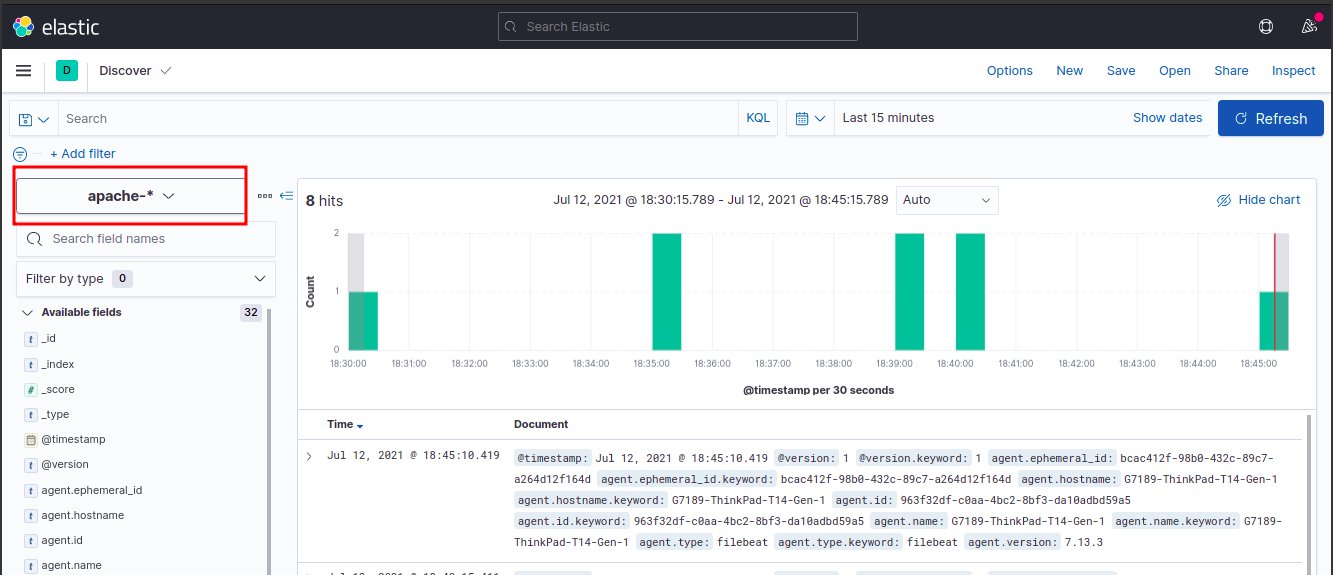This screenshot has width=1333, height=575.
Task: Click Show dates in time picker
Action: (x=1167, y=118)
